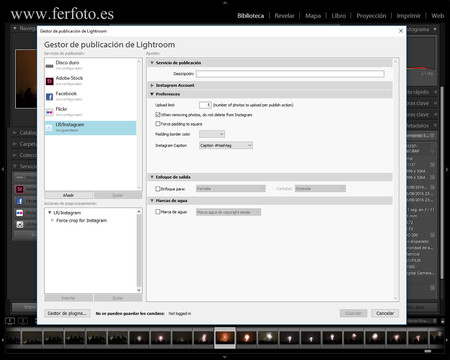Click the right panel vertical scrollbar
Viewport: 450px width, 360px height.
pos(442,183)
